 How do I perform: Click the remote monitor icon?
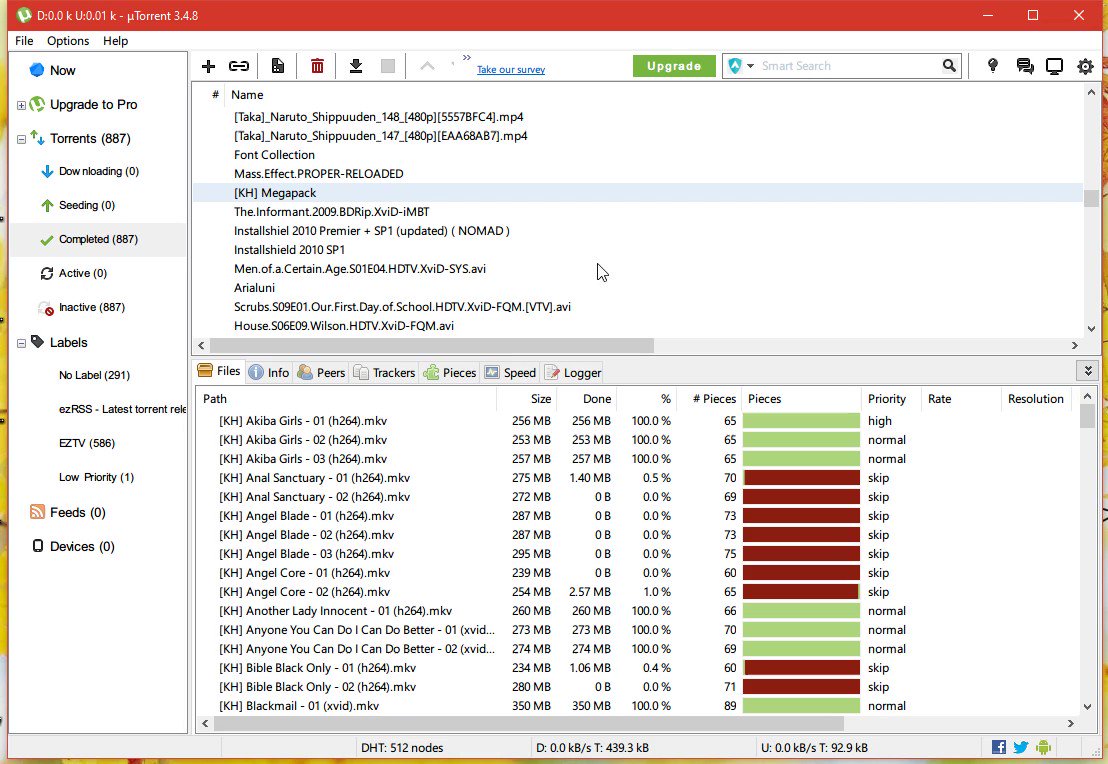(1054, 66)
